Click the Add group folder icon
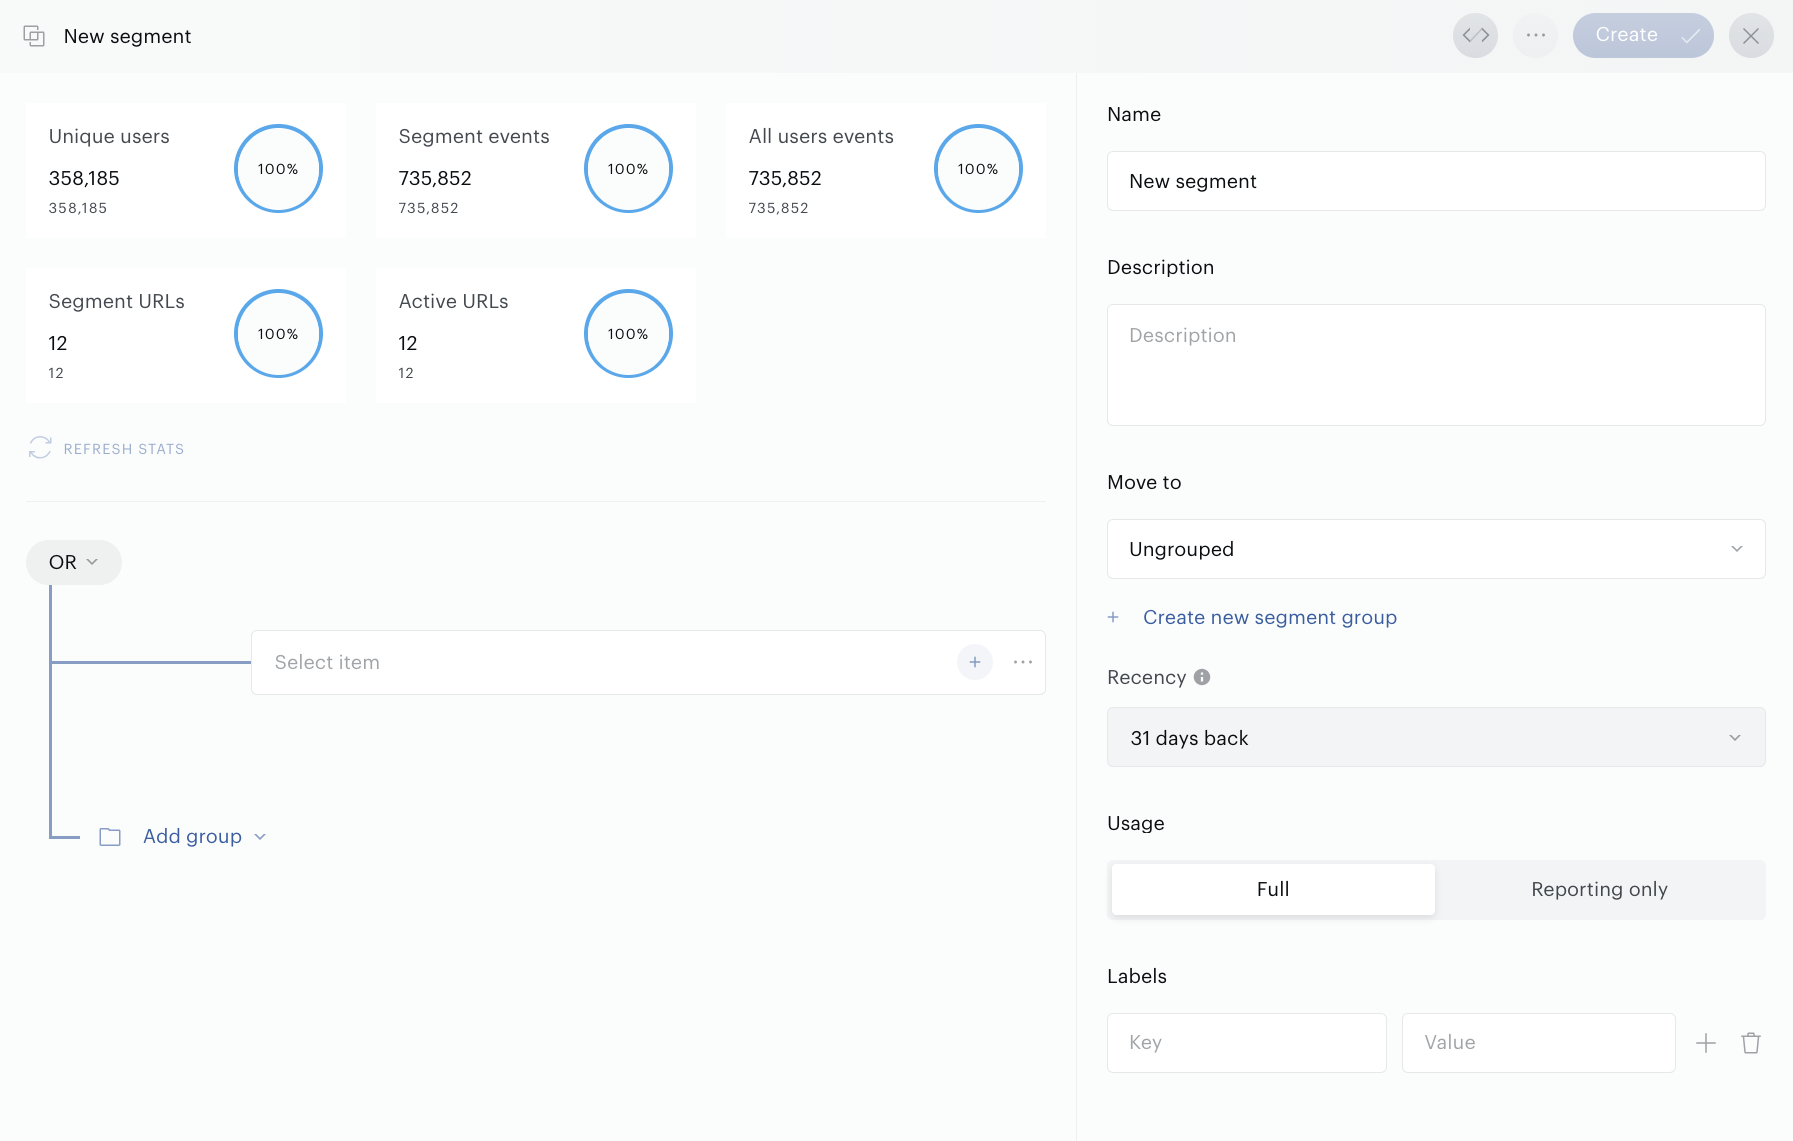Viewport: 1793px width, 1141px height. pyautogui.click(x=110, y=837)
